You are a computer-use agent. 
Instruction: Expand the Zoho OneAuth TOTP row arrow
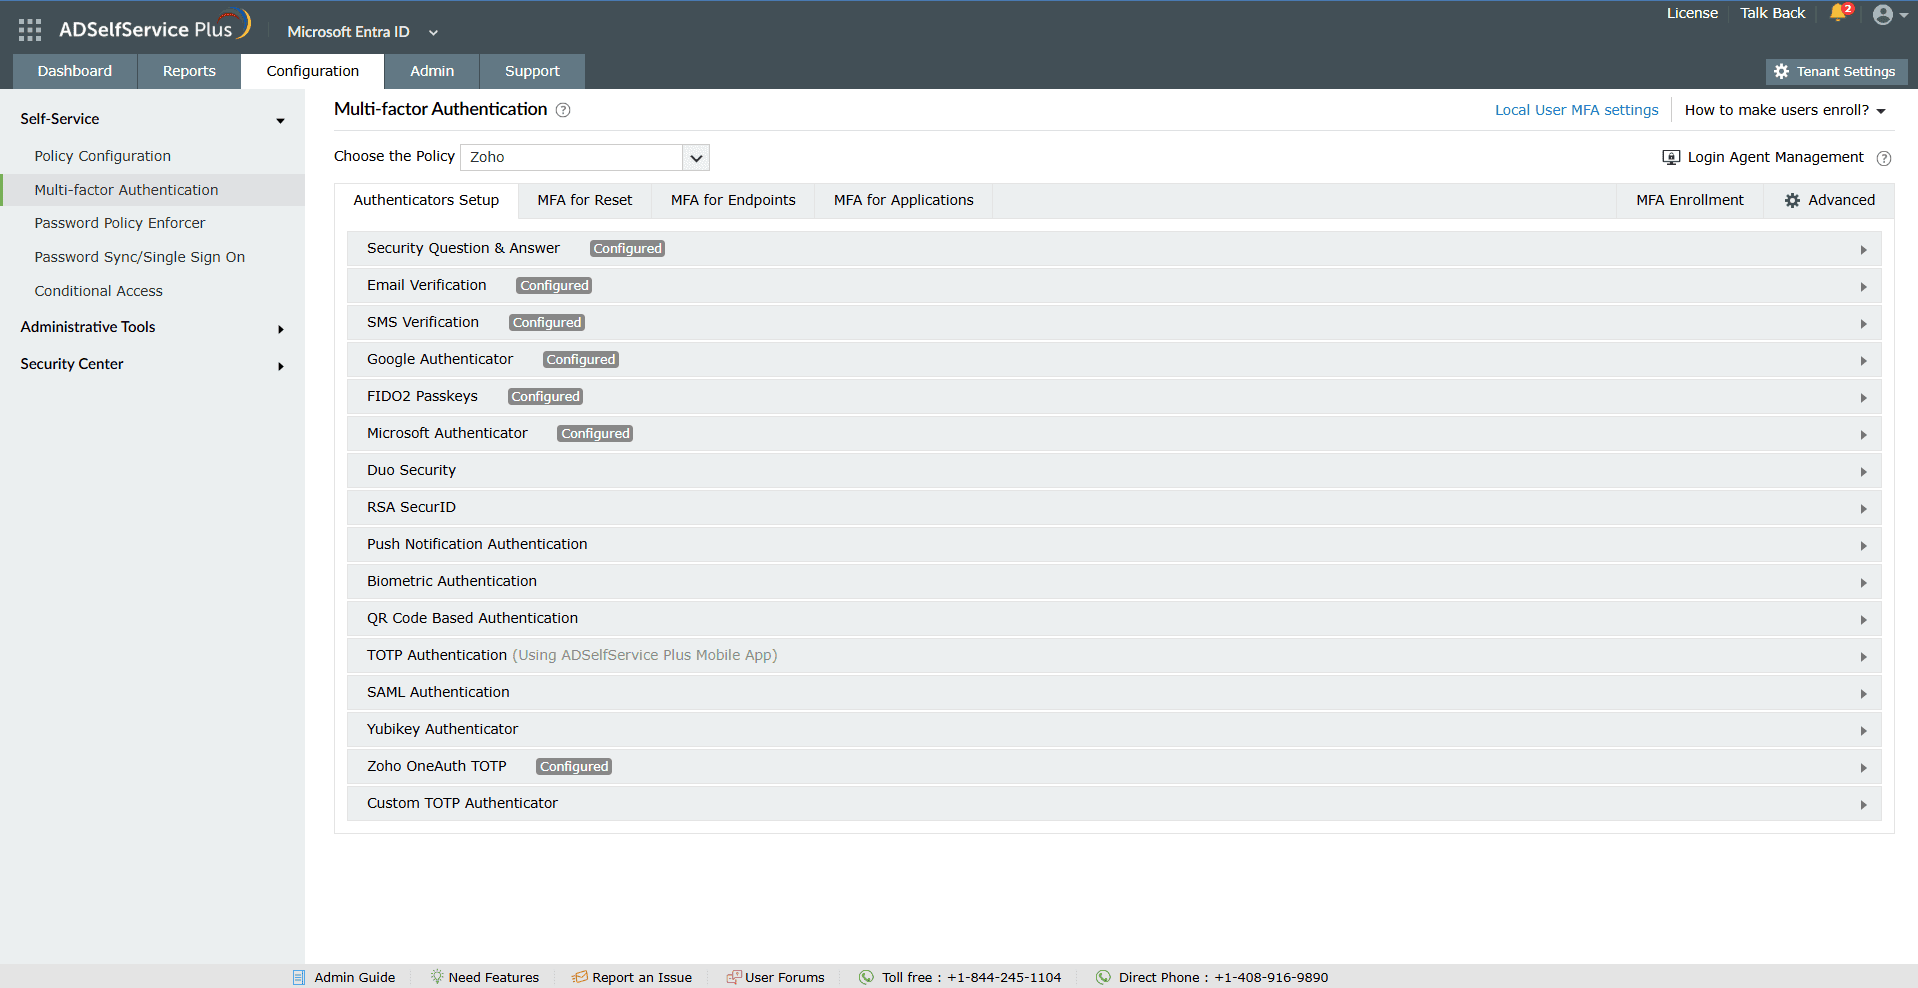1864,768
